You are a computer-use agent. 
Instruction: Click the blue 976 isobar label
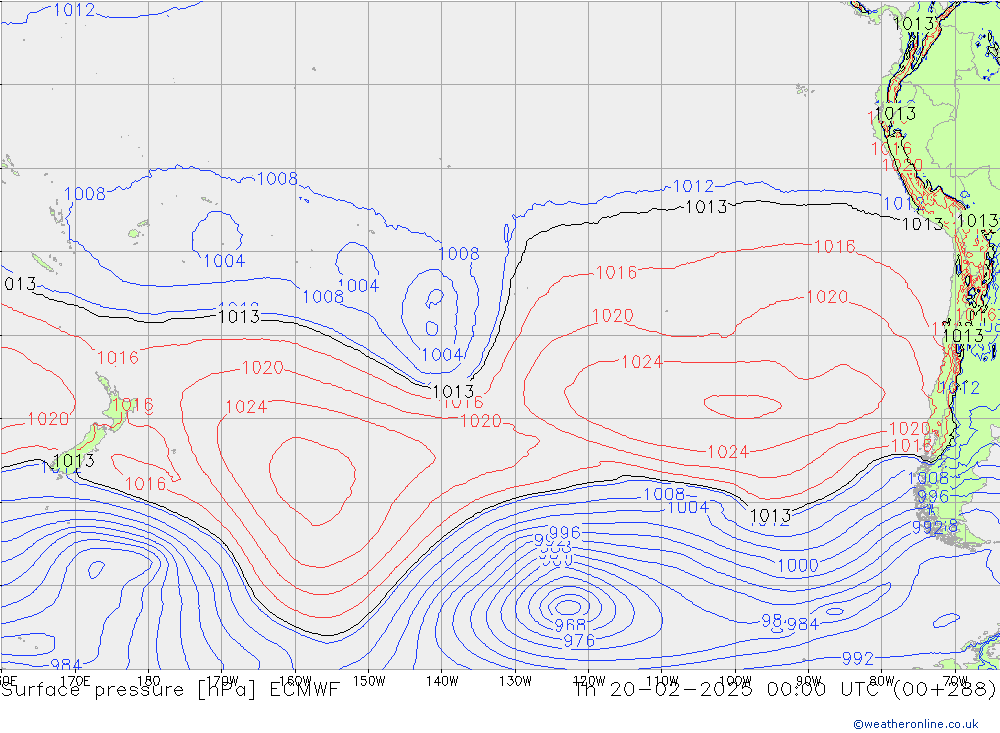click(x=579, y=640)
